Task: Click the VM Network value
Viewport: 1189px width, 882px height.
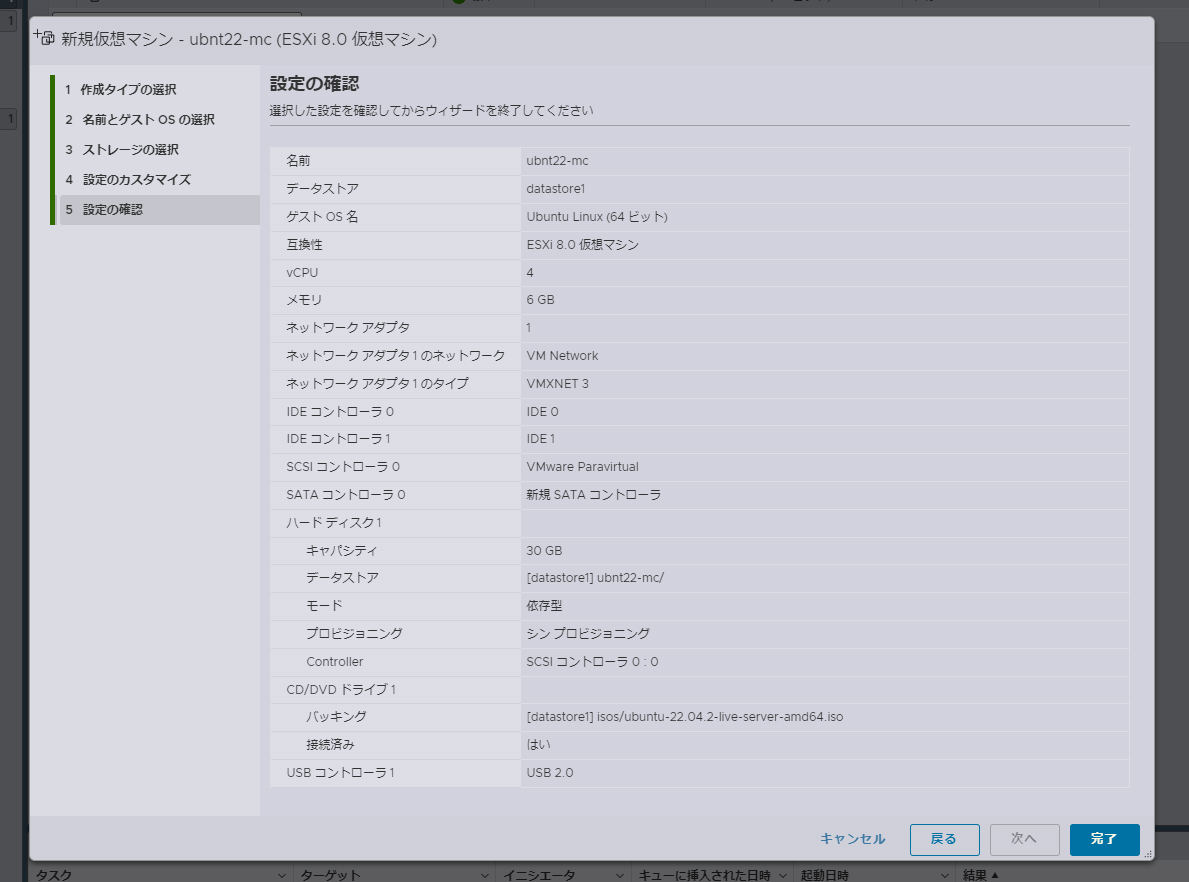Action: click(562, 356)
